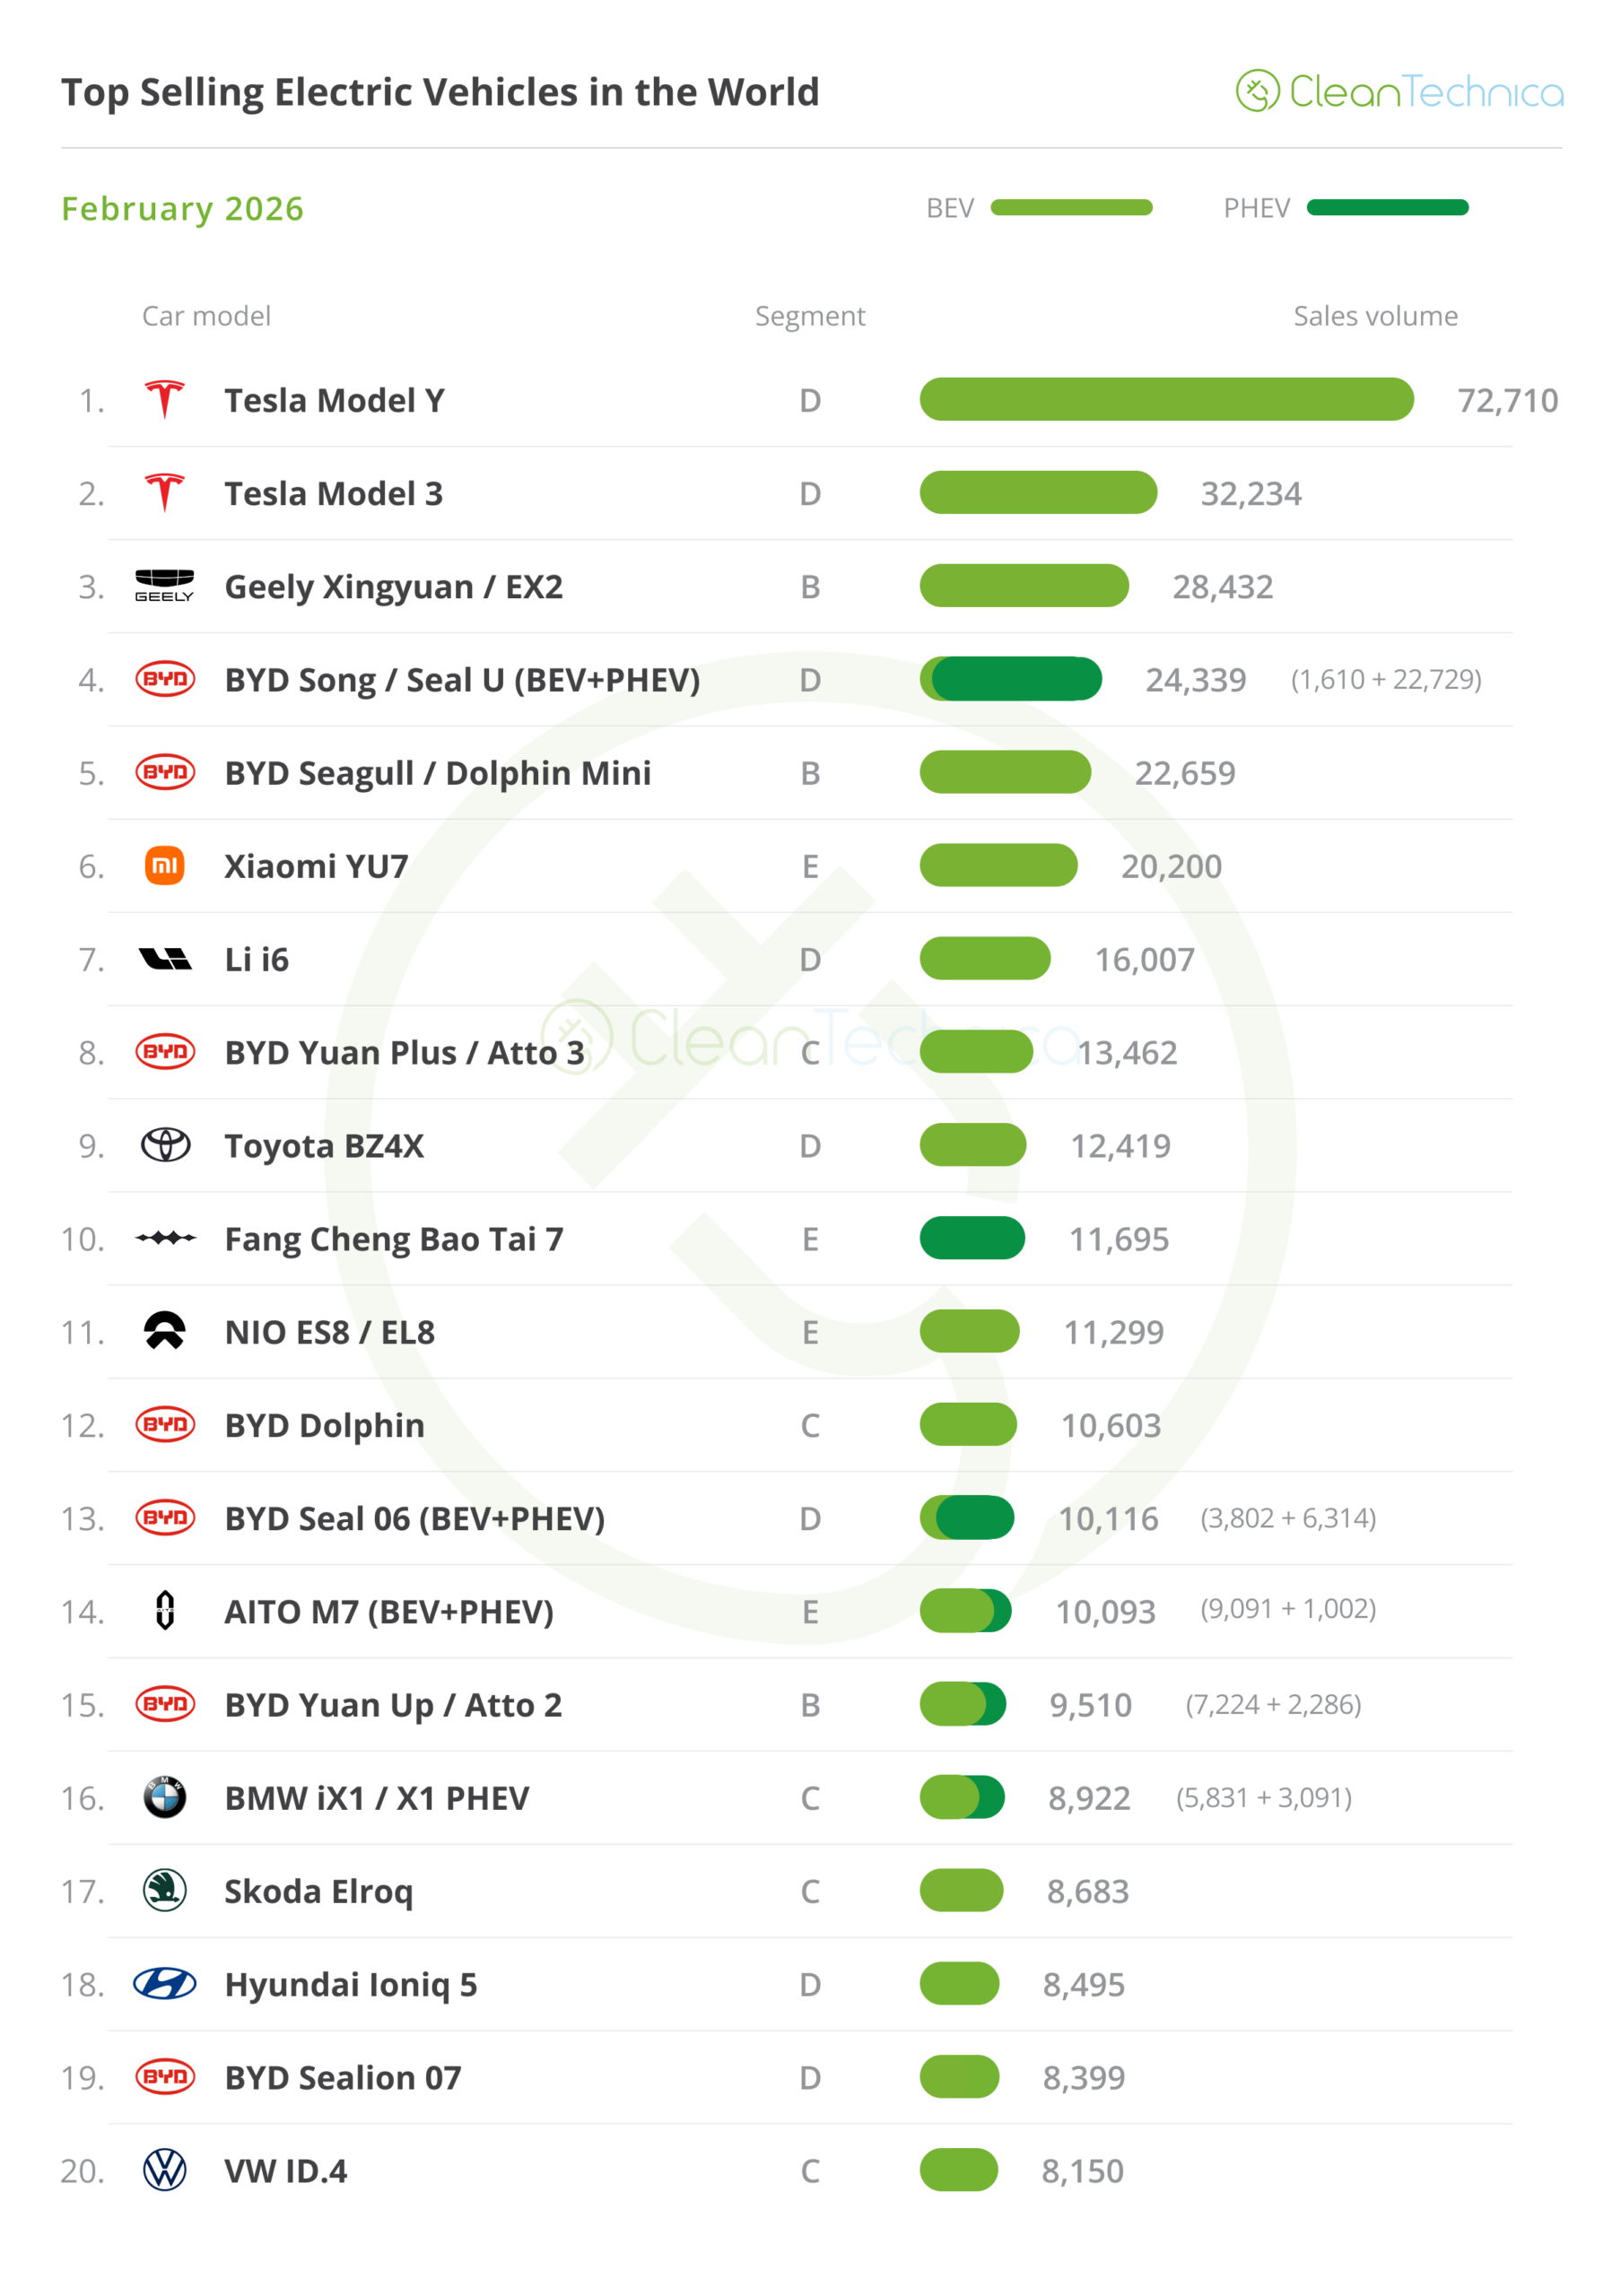Click the Hyundai logo icon
Image resolution: width=1621 pixels, height=2296 pixels.
click(165, 1983)
